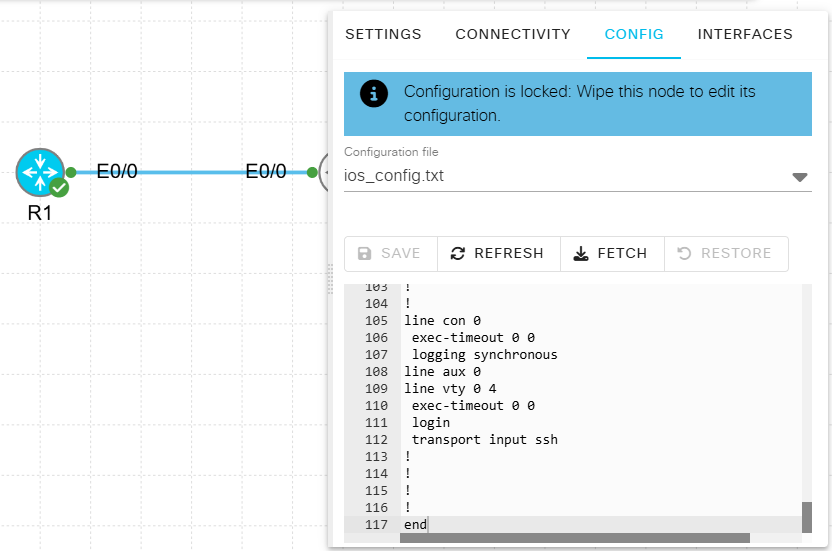The height and width of the screenshot is (551, 832).
Task: Open the Connectivity tab
Action: (513, 34)
